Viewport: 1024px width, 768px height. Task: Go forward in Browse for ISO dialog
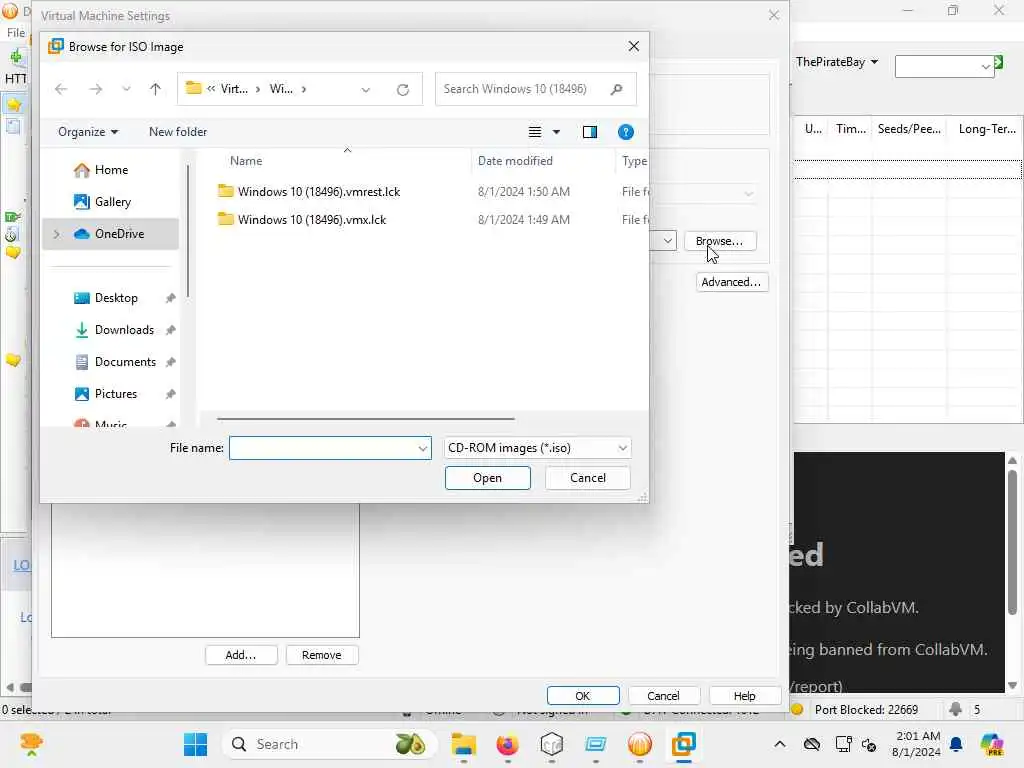(95, 89)
